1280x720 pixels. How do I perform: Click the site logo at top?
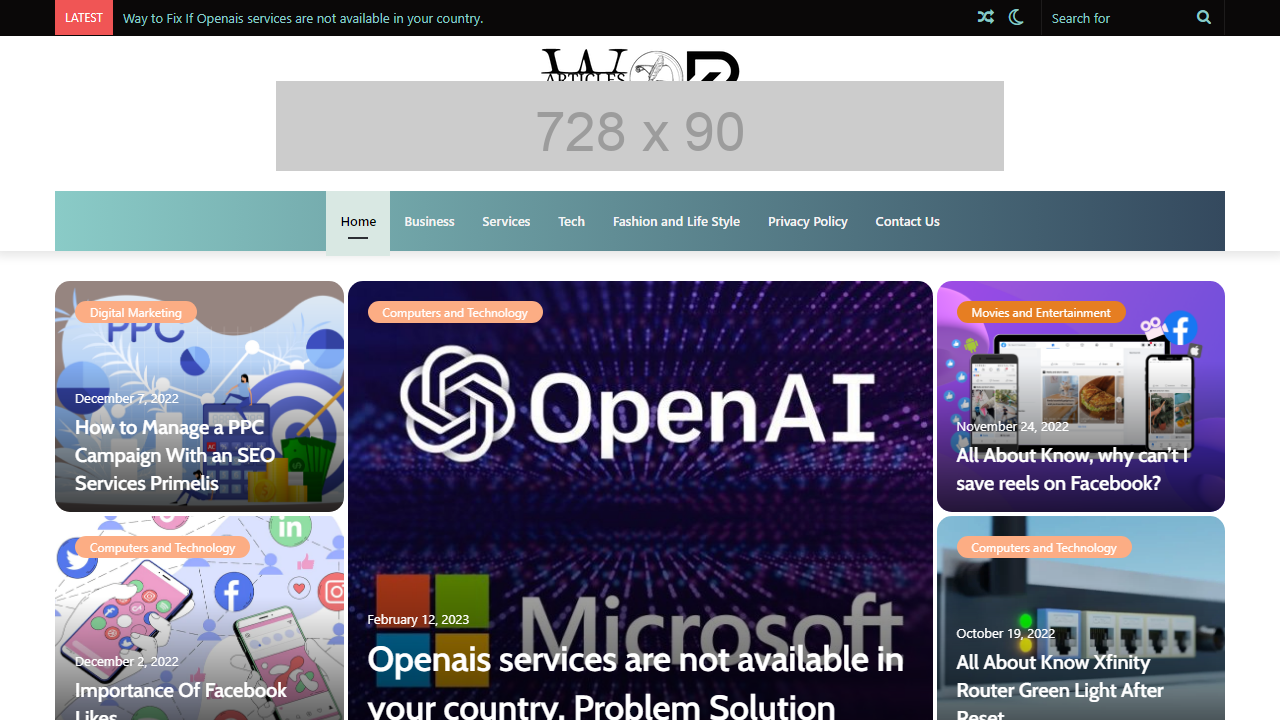tap(640, 65)
